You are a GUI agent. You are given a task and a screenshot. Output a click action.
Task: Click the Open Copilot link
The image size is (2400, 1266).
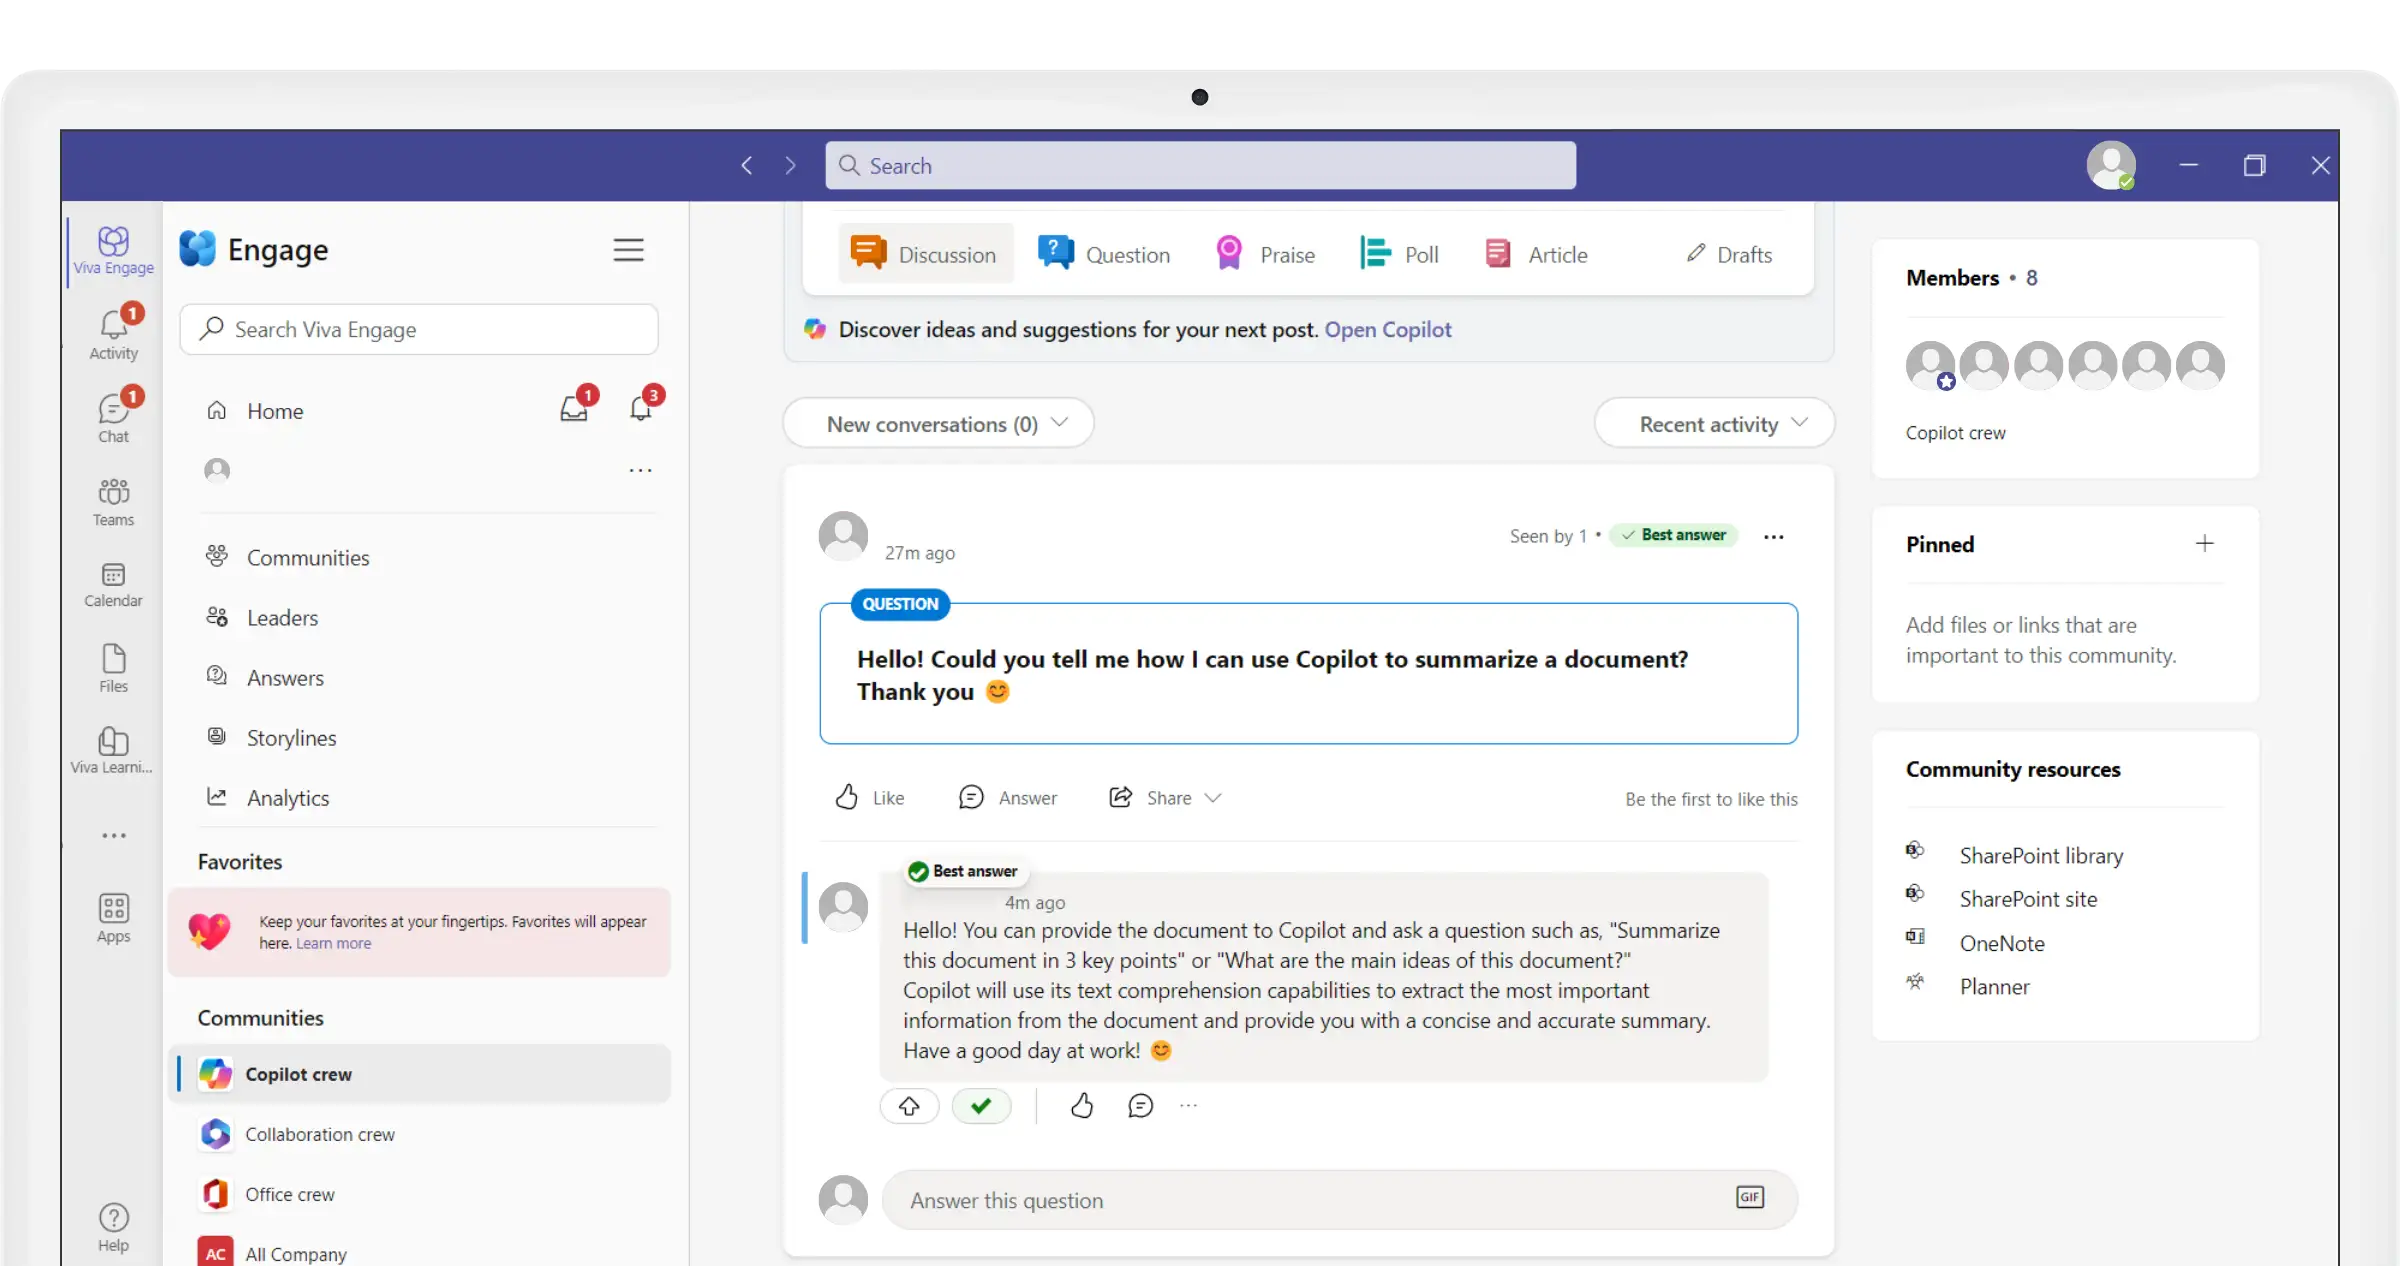click(x=1388, y=329)
